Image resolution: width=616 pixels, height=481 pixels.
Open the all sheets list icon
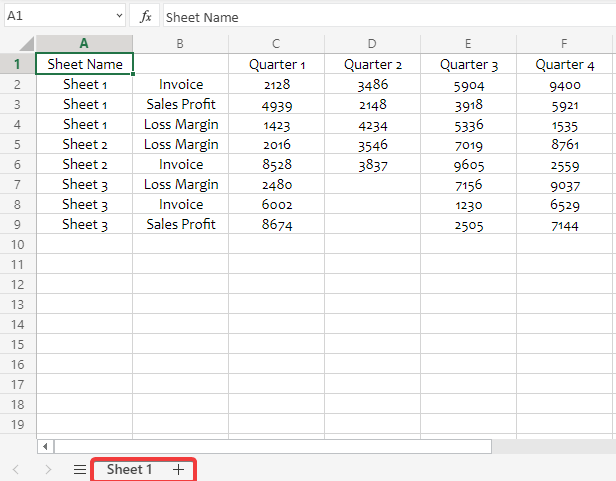pos(80,469)
